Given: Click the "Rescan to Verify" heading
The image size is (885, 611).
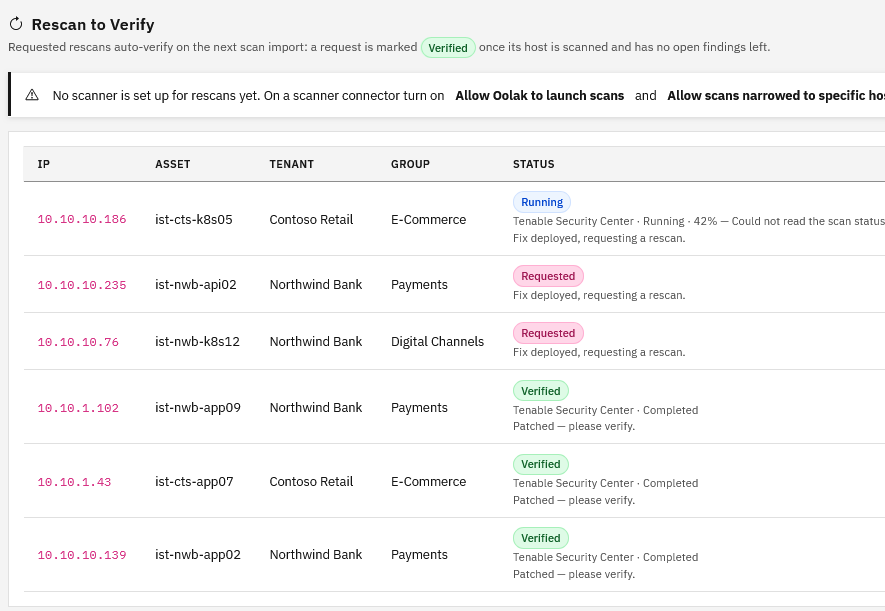Looking at the screenshot, I should 93,24.
